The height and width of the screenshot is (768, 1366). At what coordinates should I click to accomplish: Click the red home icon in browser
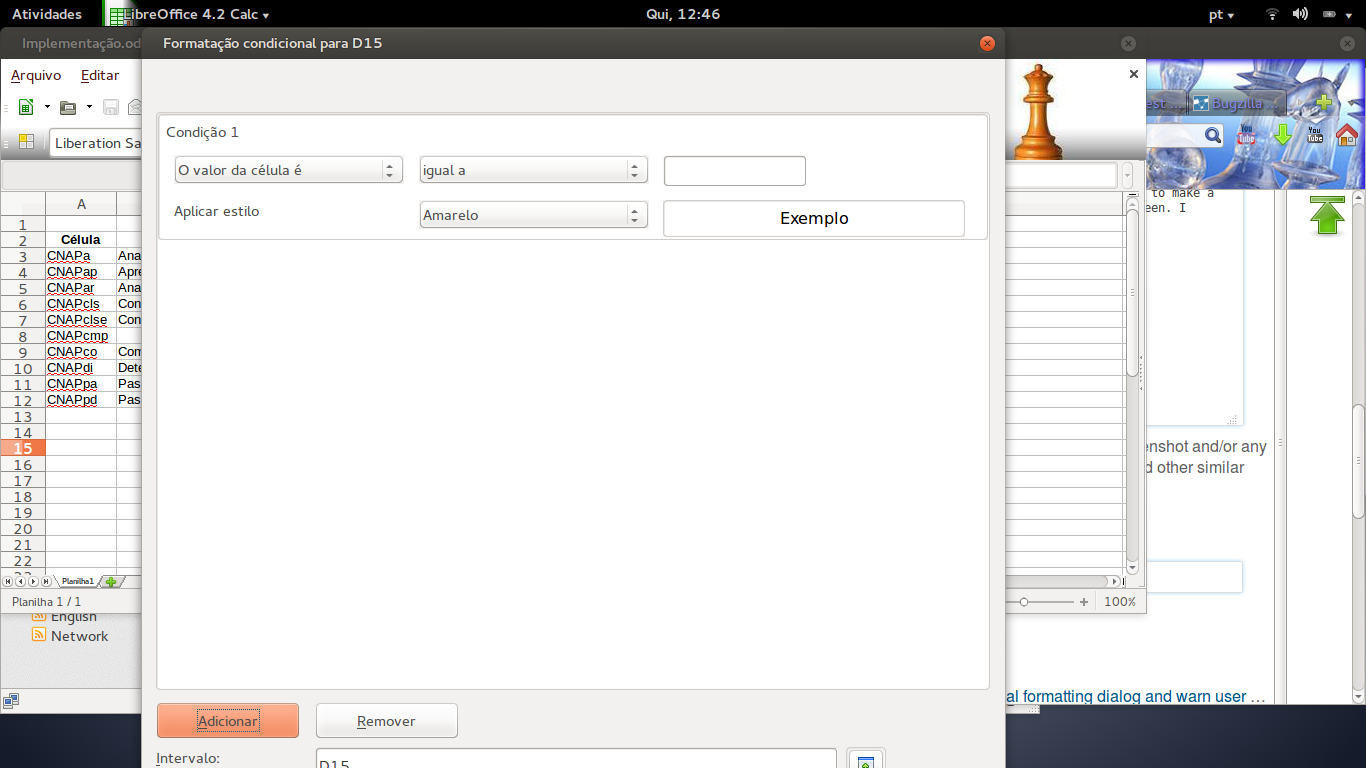(x=1346, y=135)
